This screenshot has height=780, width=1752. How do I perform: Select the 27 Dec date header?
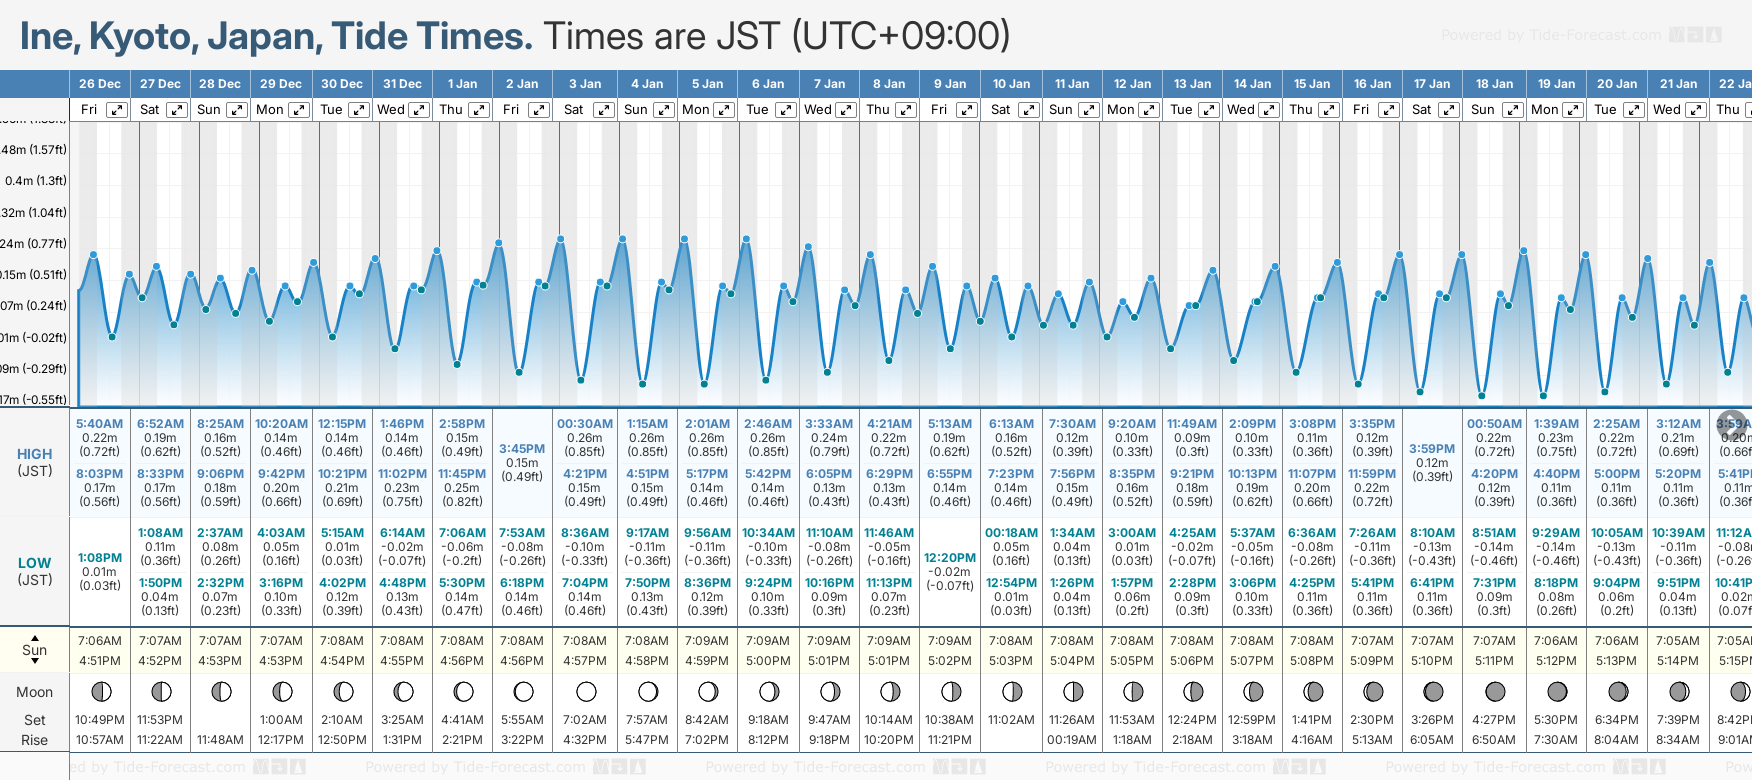[160, 84]
